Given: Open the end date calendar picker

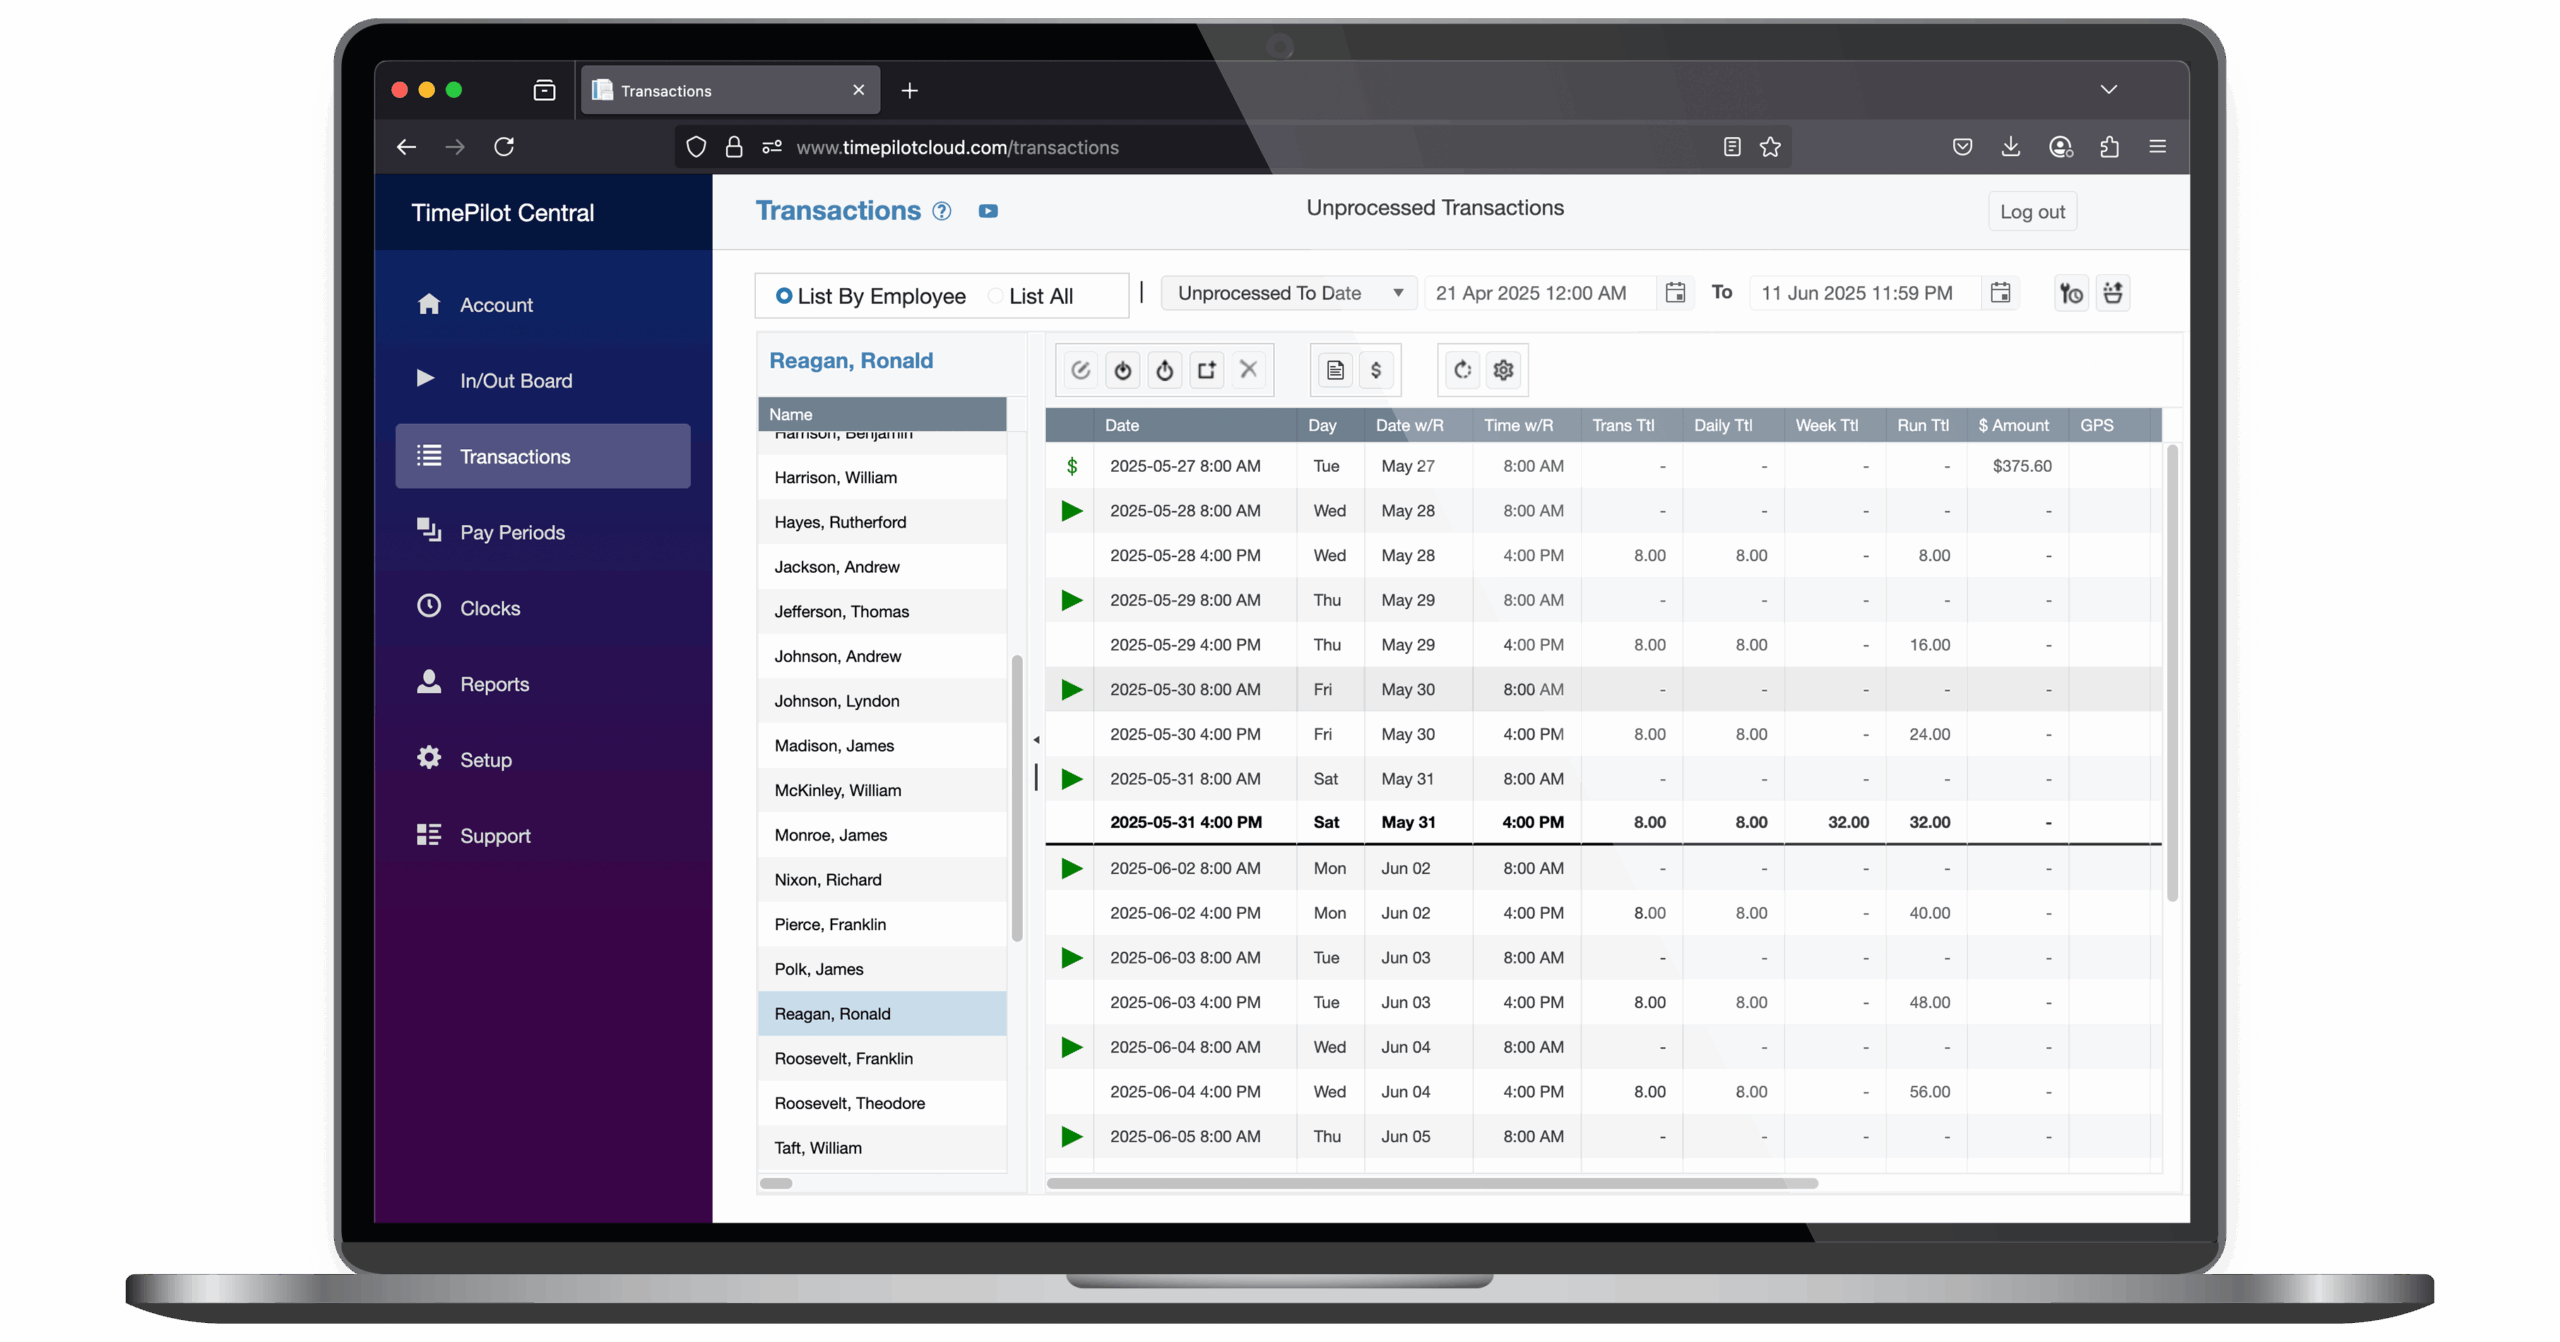Looking at the screenshot, I should 2000,293.
